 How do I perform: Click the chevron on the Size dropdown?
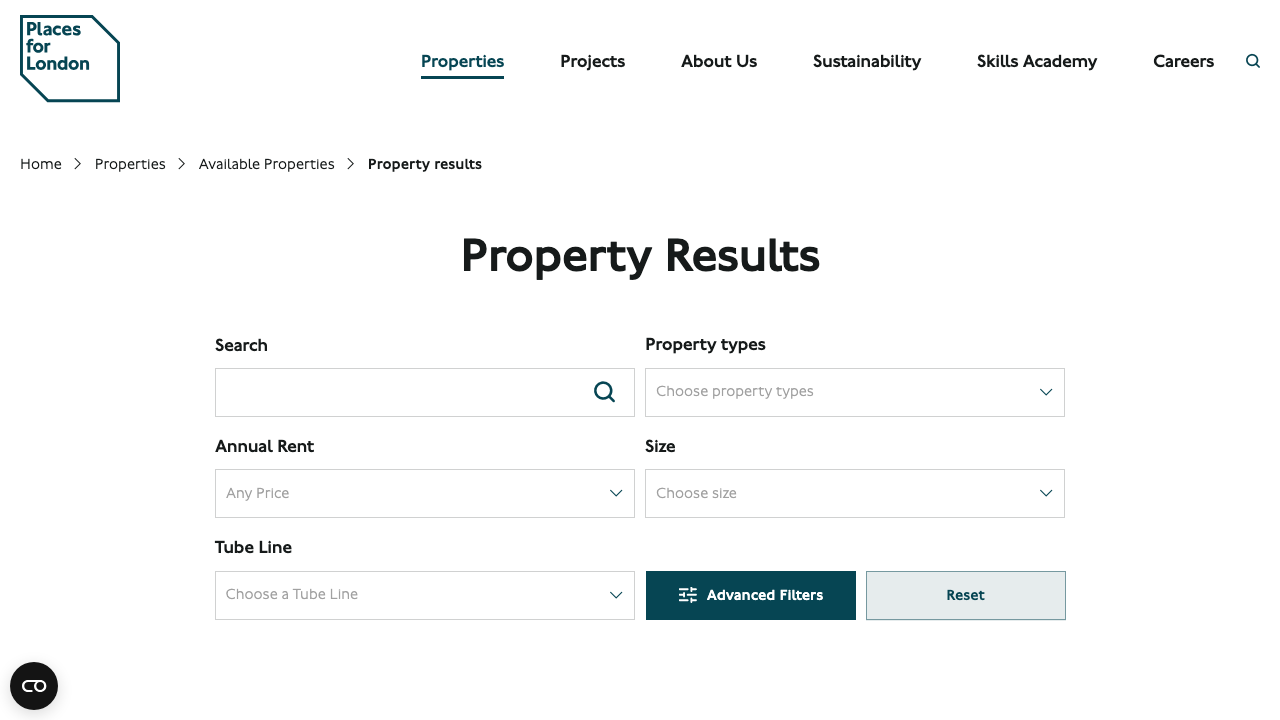tap(1046, 493)
